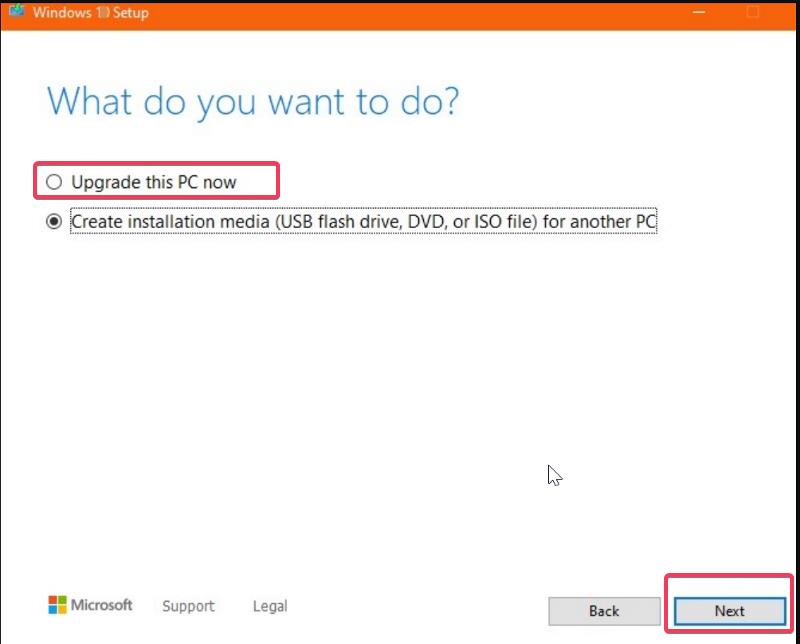Click the "What do you want to do?" heading

click(x=250, y=101)
